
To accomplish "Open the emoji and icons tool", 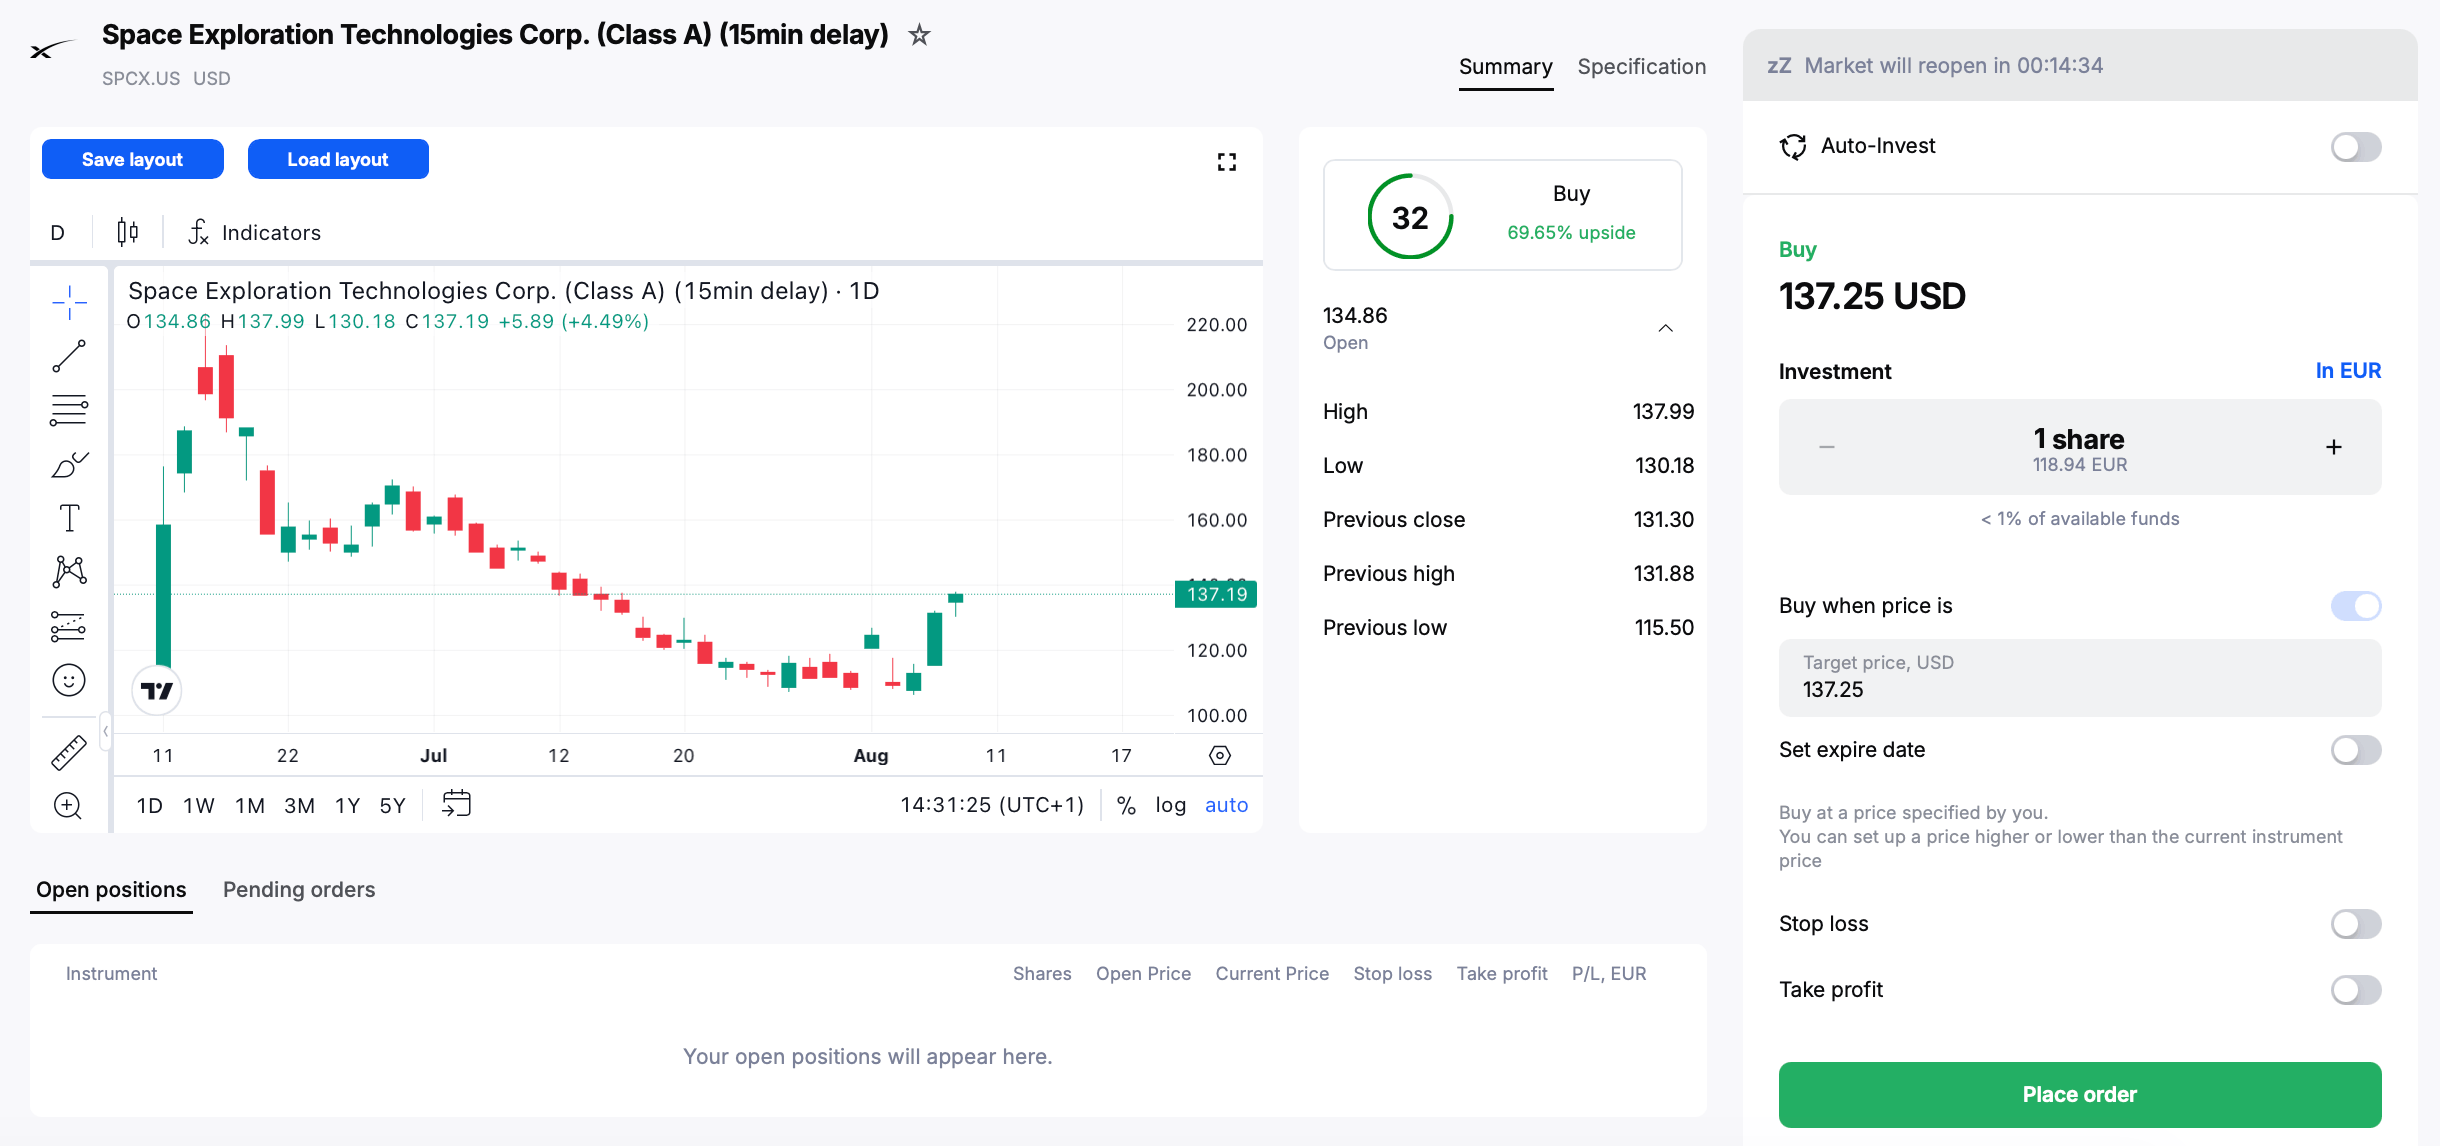I will click(69, 680).
